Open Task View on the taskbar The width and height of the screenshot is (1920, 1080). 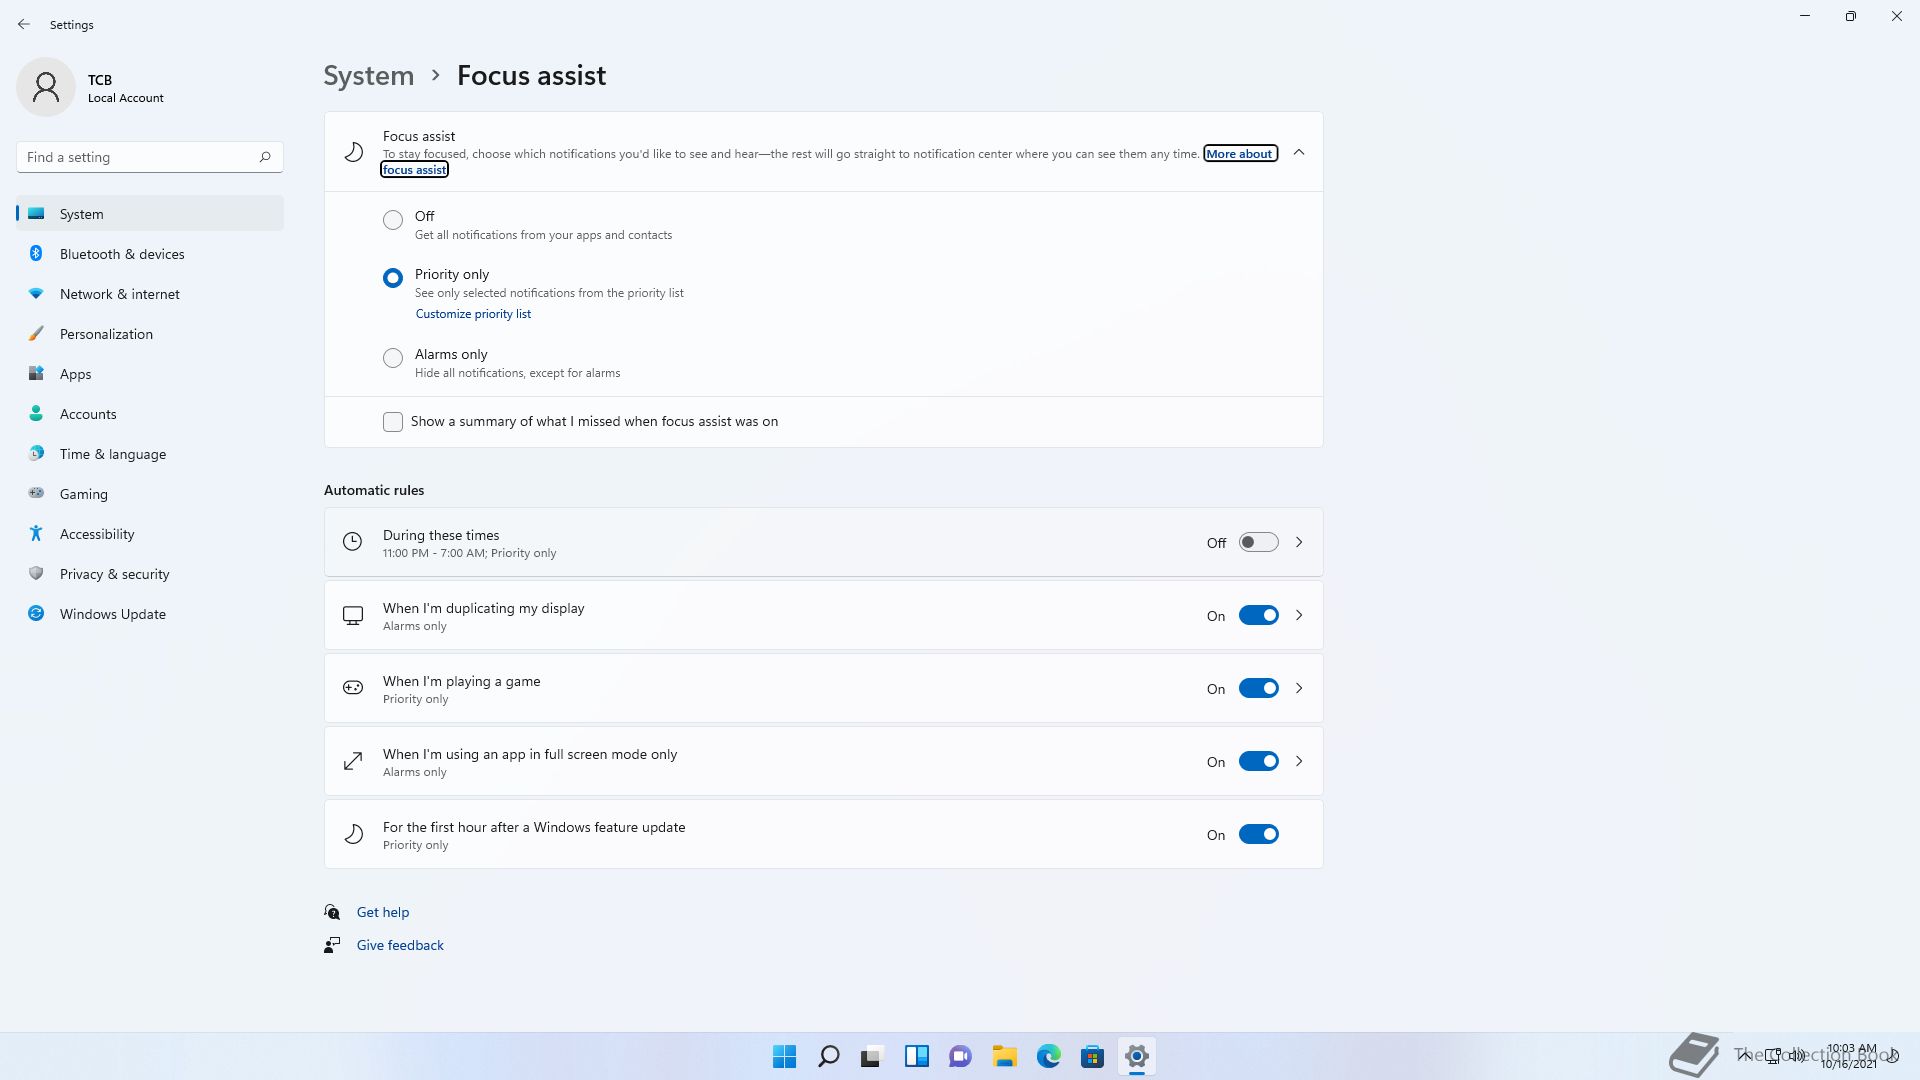click(873, 1056)
